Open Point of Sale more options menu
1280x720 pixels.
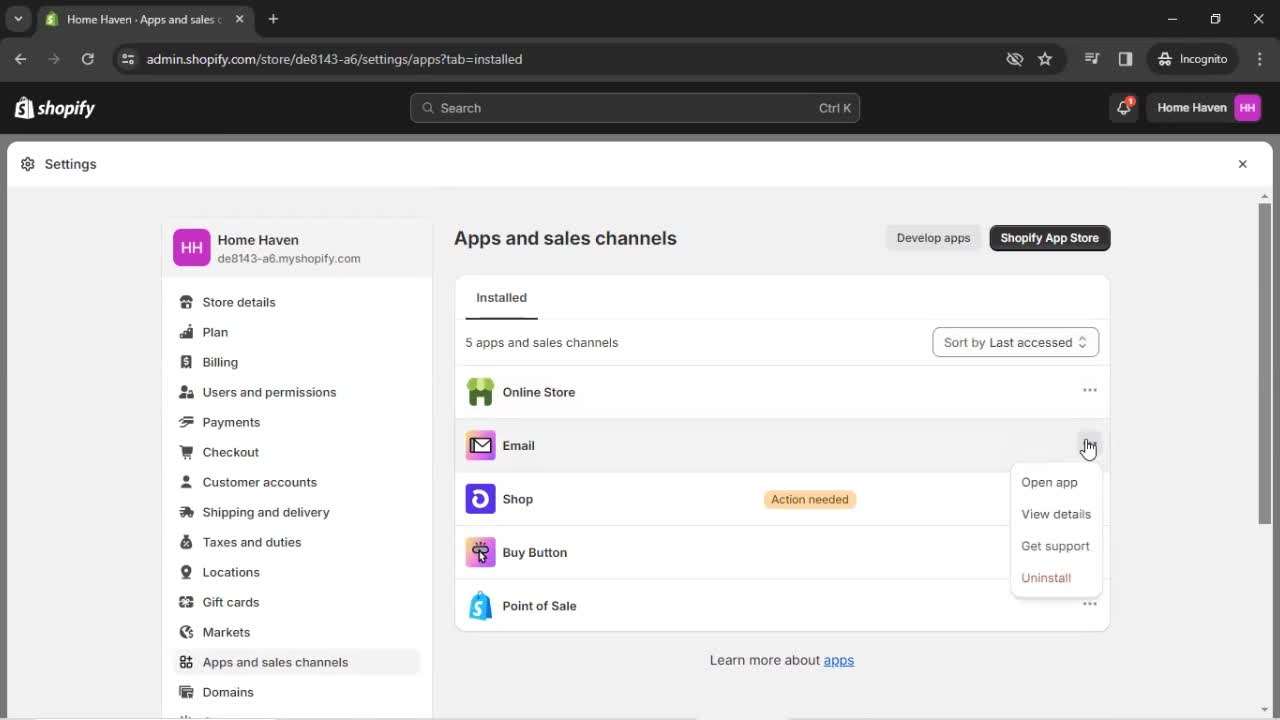[1089, 604]
